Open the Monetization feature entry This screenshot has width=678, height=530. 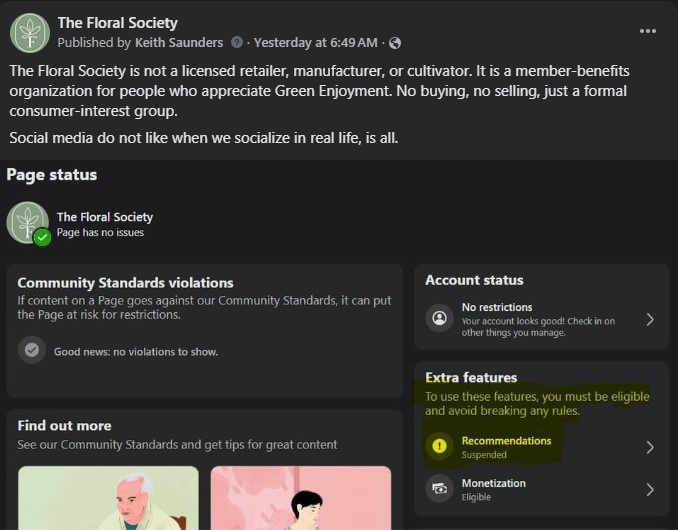coord(541,489)
